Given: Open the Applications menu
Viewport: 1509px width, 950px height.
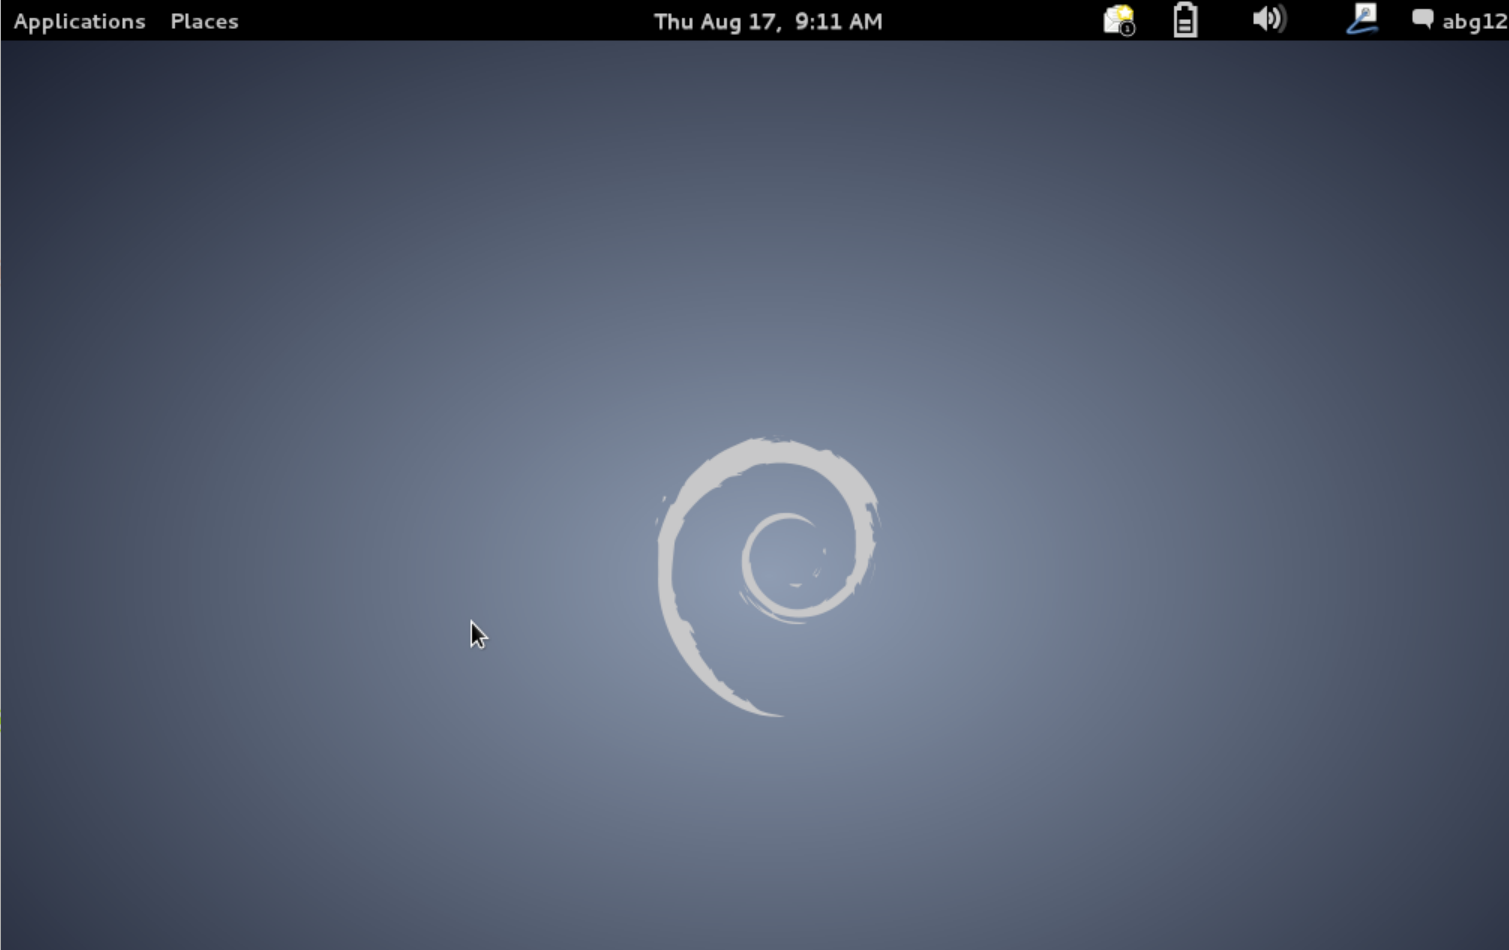Looking at the screenshot, I should tap(79, 21).
